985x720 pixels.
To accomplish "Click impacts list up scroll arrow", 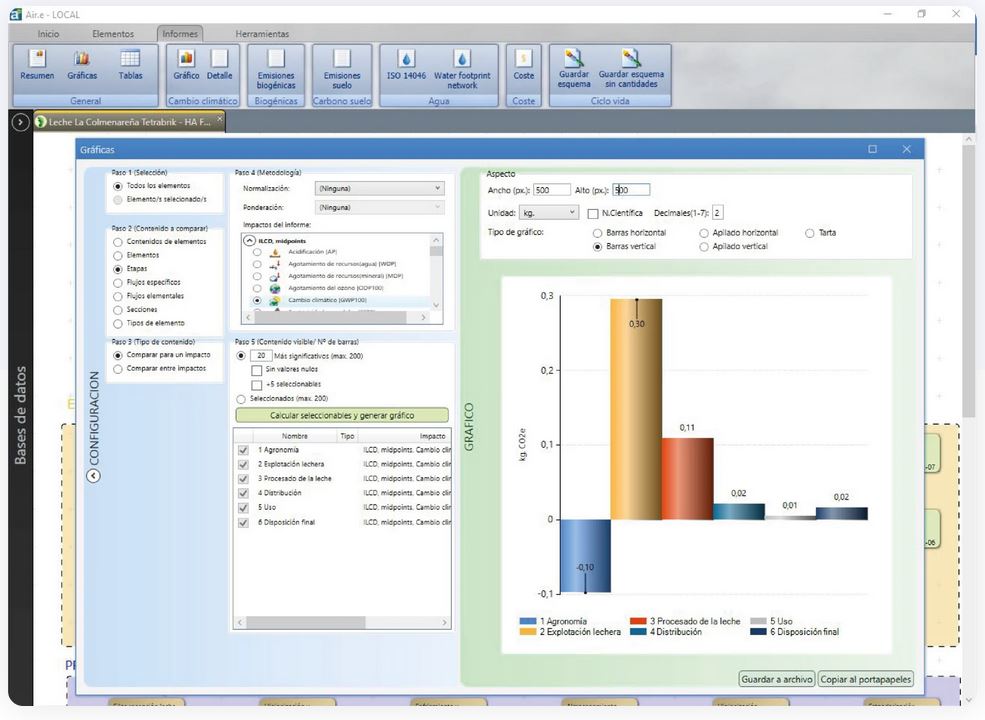I will (436, 240).
